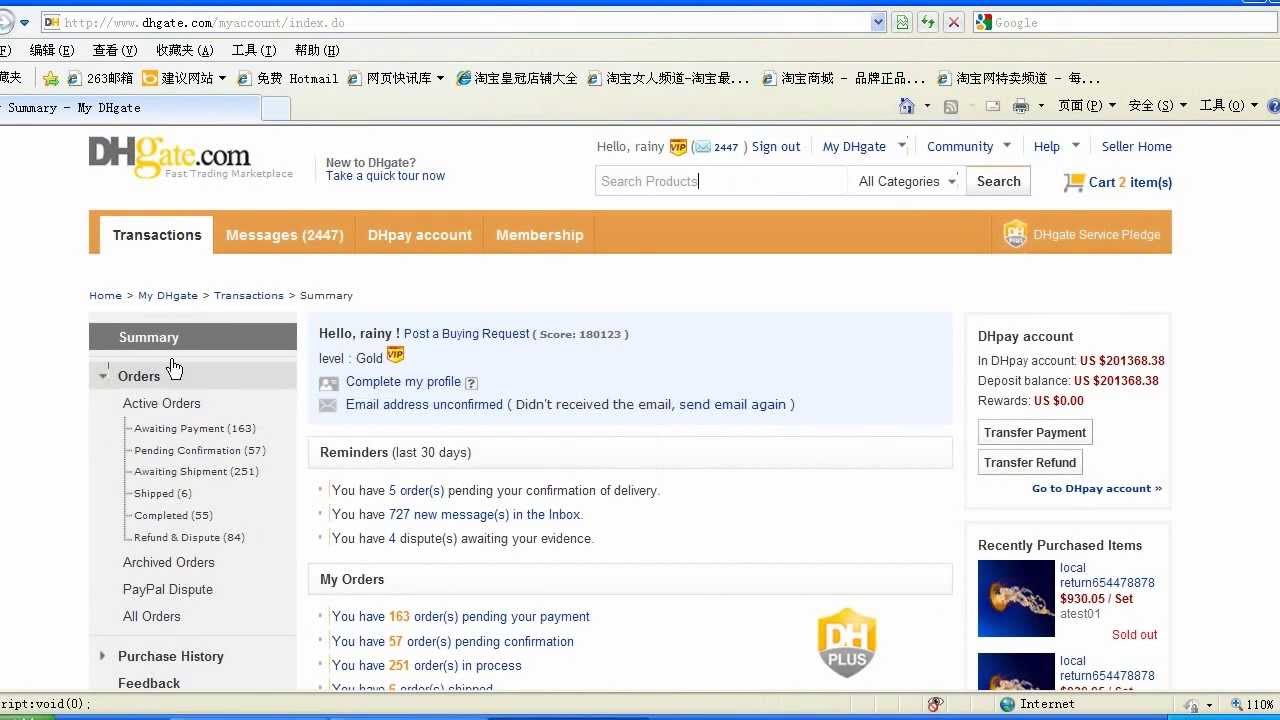Open the 安全(S) Safety dropdown menu
Screen dimensions: 1280x720
(1157, 106)
